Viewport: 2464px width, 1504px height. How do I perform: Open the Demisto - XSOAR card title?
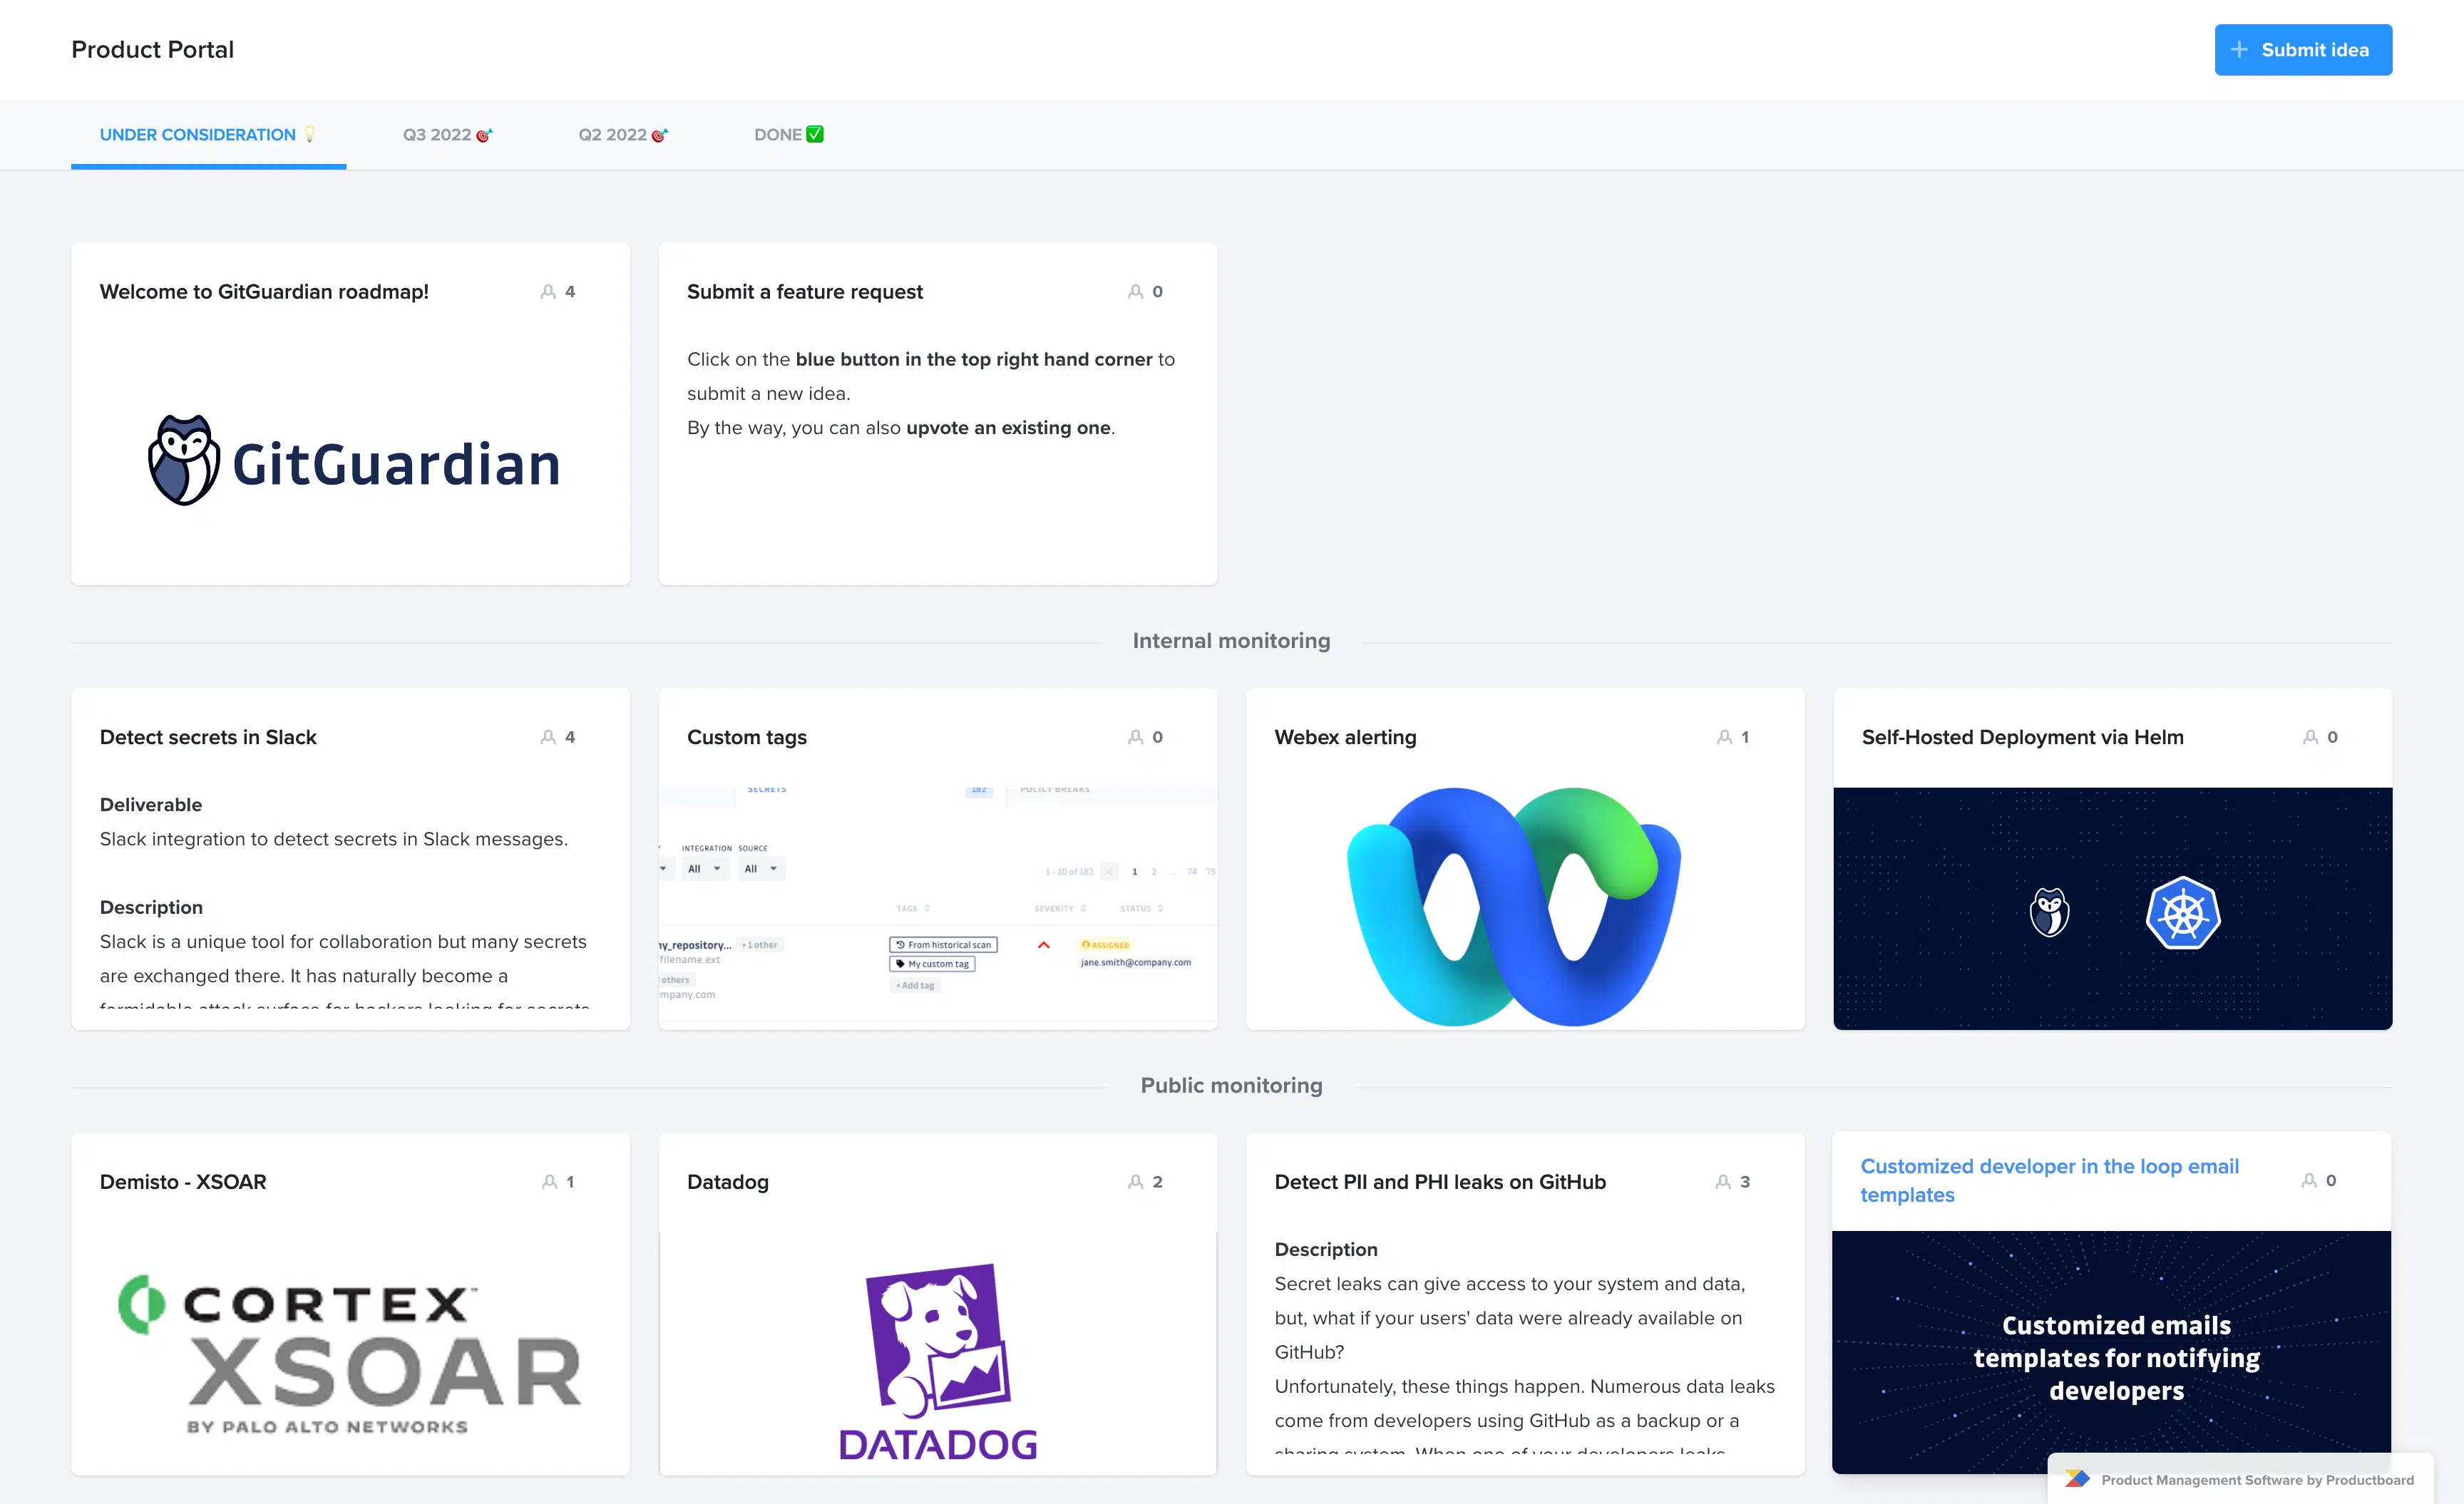(183, 1182)
